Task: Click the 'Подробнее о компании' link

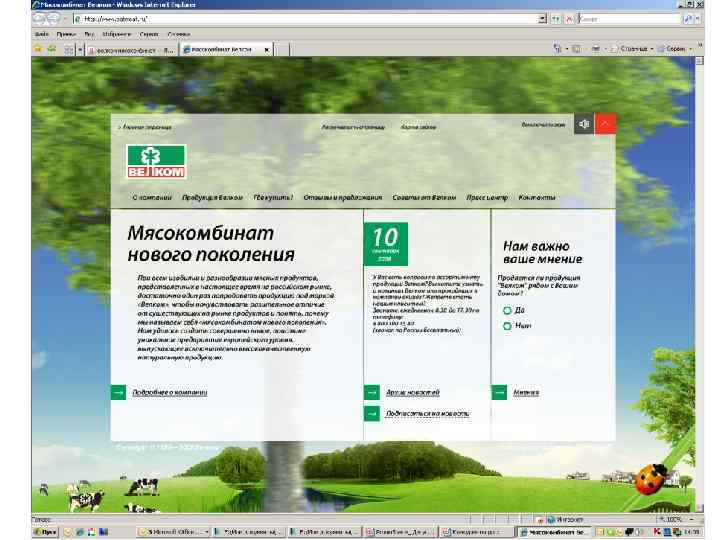Action: (169, 393)
